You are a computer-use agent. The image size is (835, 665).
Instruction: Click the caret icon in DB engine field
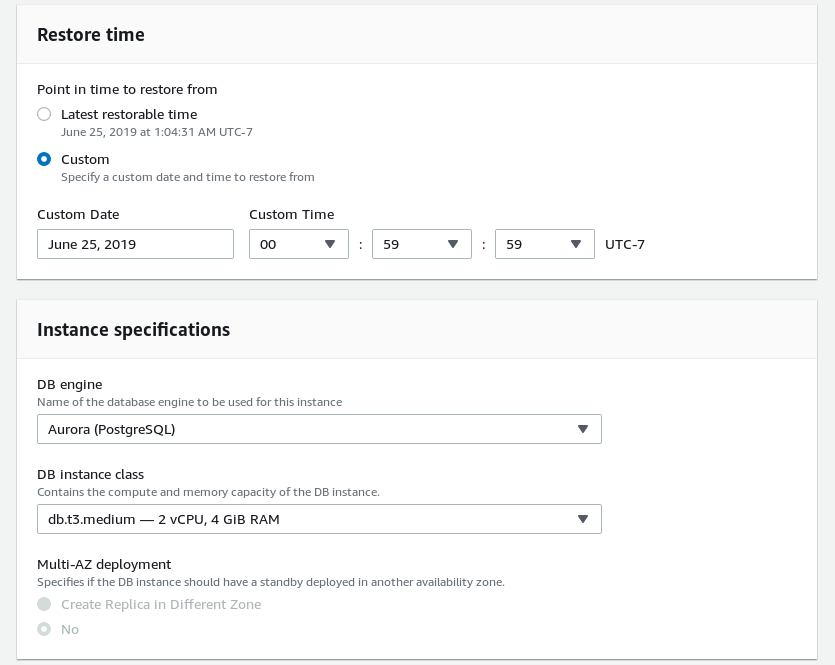click(583, 429)
